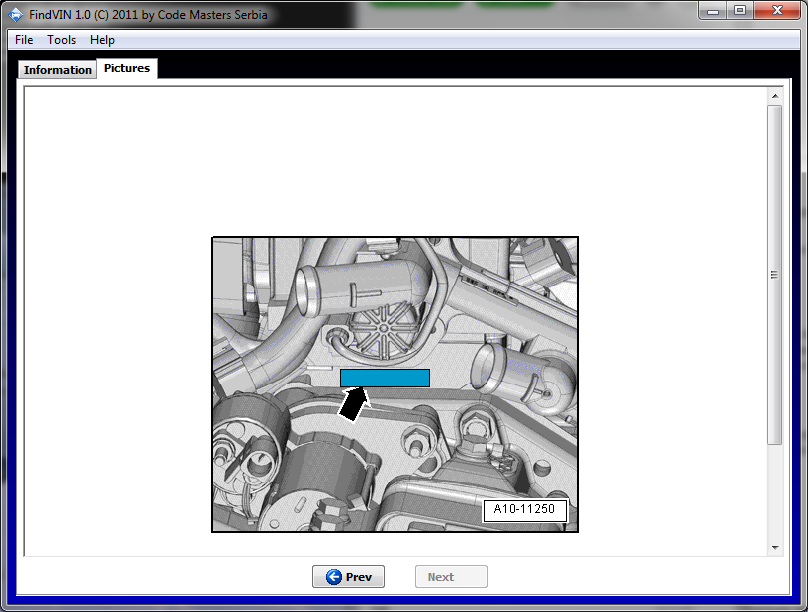
Task: Click the FindVIN app icon in the title bar
Action: pyautogui.click(x=15, y=14)
